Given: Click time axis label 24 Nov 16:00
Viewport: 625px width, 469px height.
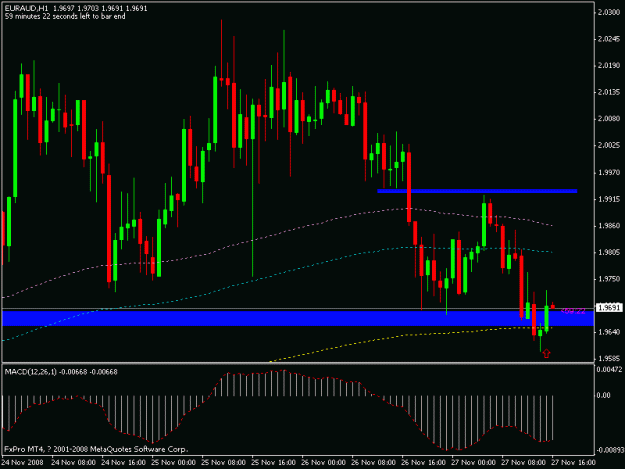Looking at the screenshot, I should click(x=124, y=463).
